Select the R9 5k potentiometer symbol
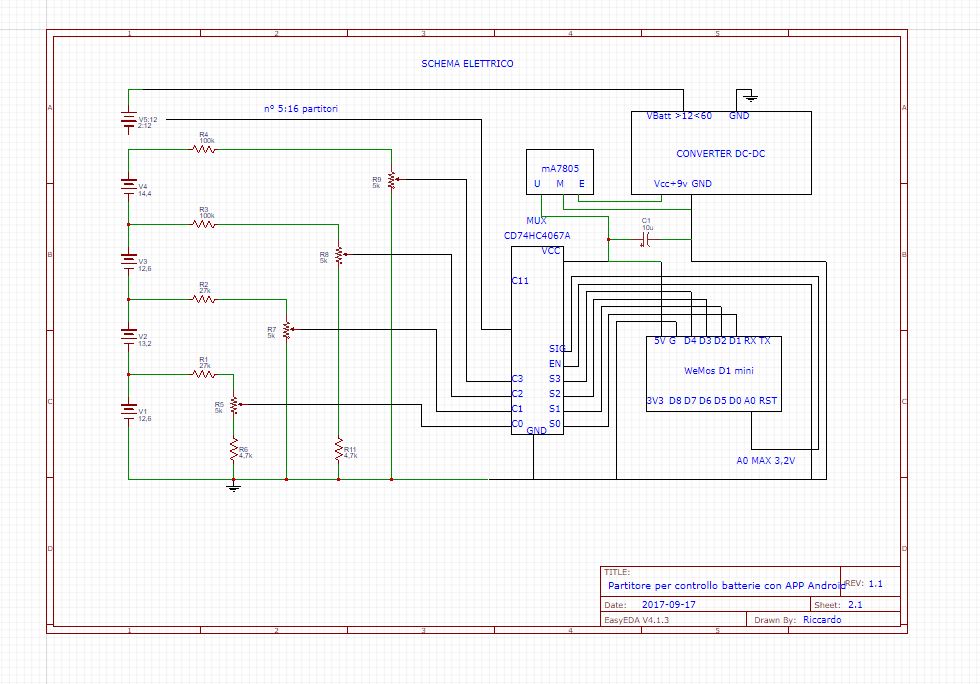The height and width of the screenshot is (684, 980). point(392,180)
